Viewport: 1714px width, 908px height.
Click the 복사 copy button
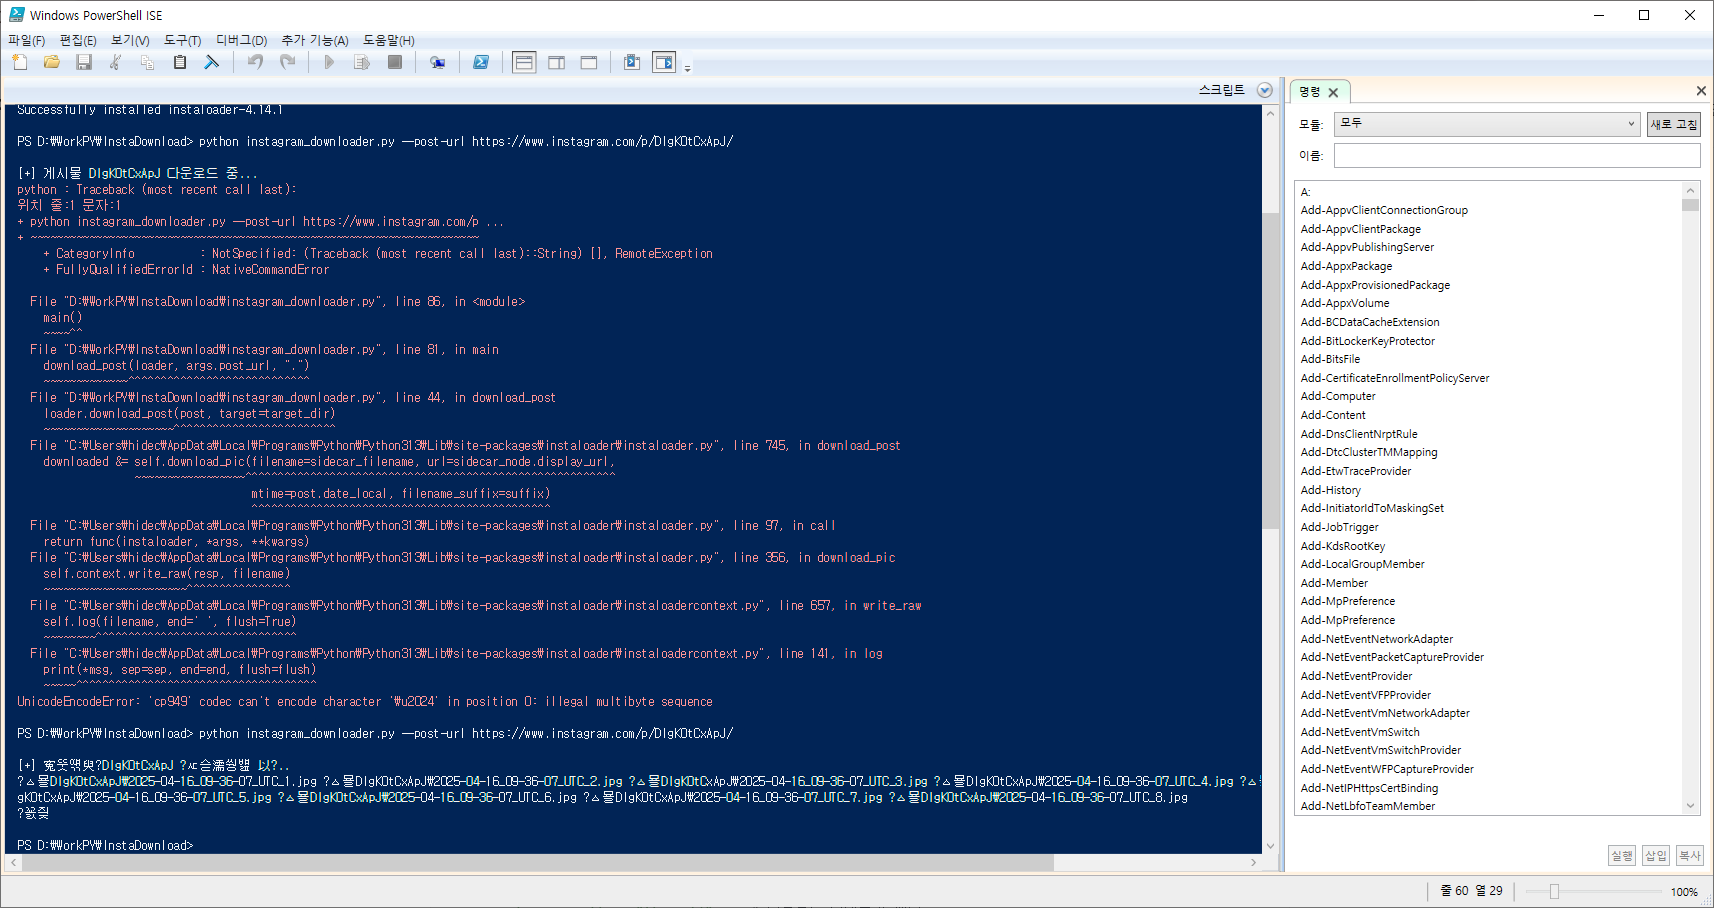click(1690, 855)
